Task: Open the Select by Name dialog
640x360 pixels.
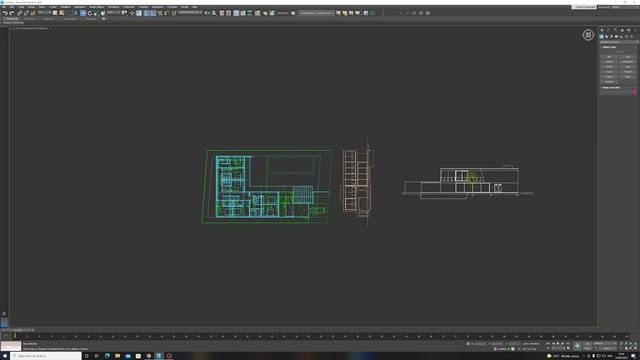Action: coord(62,13)
